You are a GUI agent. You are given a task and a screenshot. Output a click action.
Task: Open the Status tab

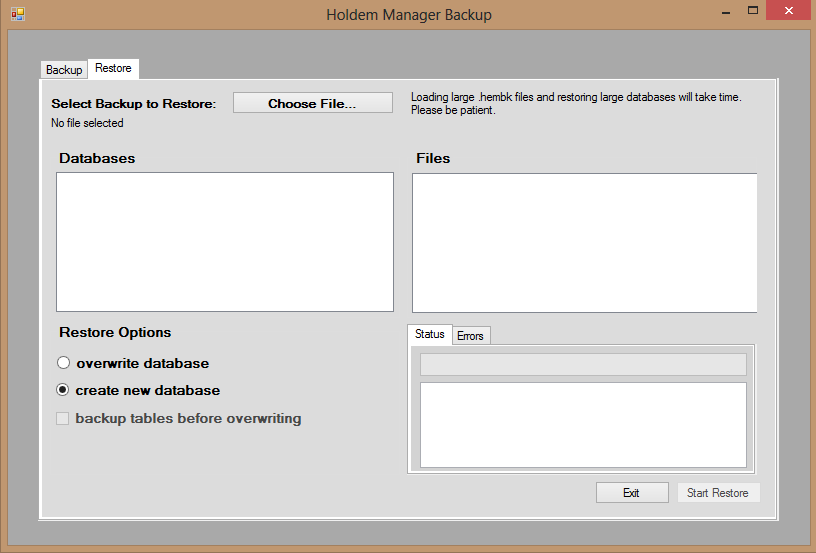[x=430, y=334]
